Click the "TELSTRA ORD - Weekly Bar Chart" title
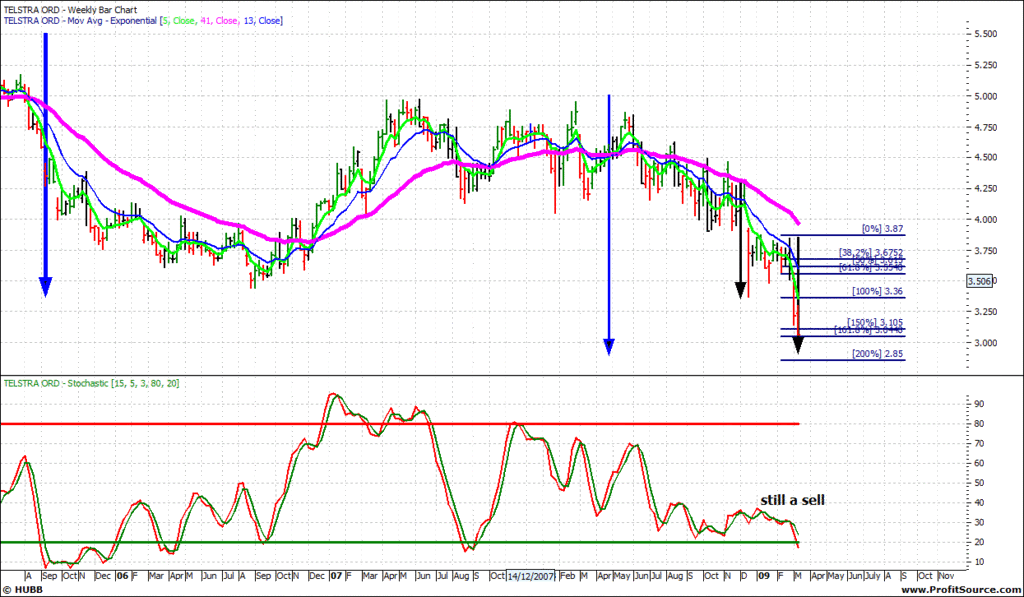This screenshot has height=597, width=1024. pyautogui.click(x=71, y=10)
